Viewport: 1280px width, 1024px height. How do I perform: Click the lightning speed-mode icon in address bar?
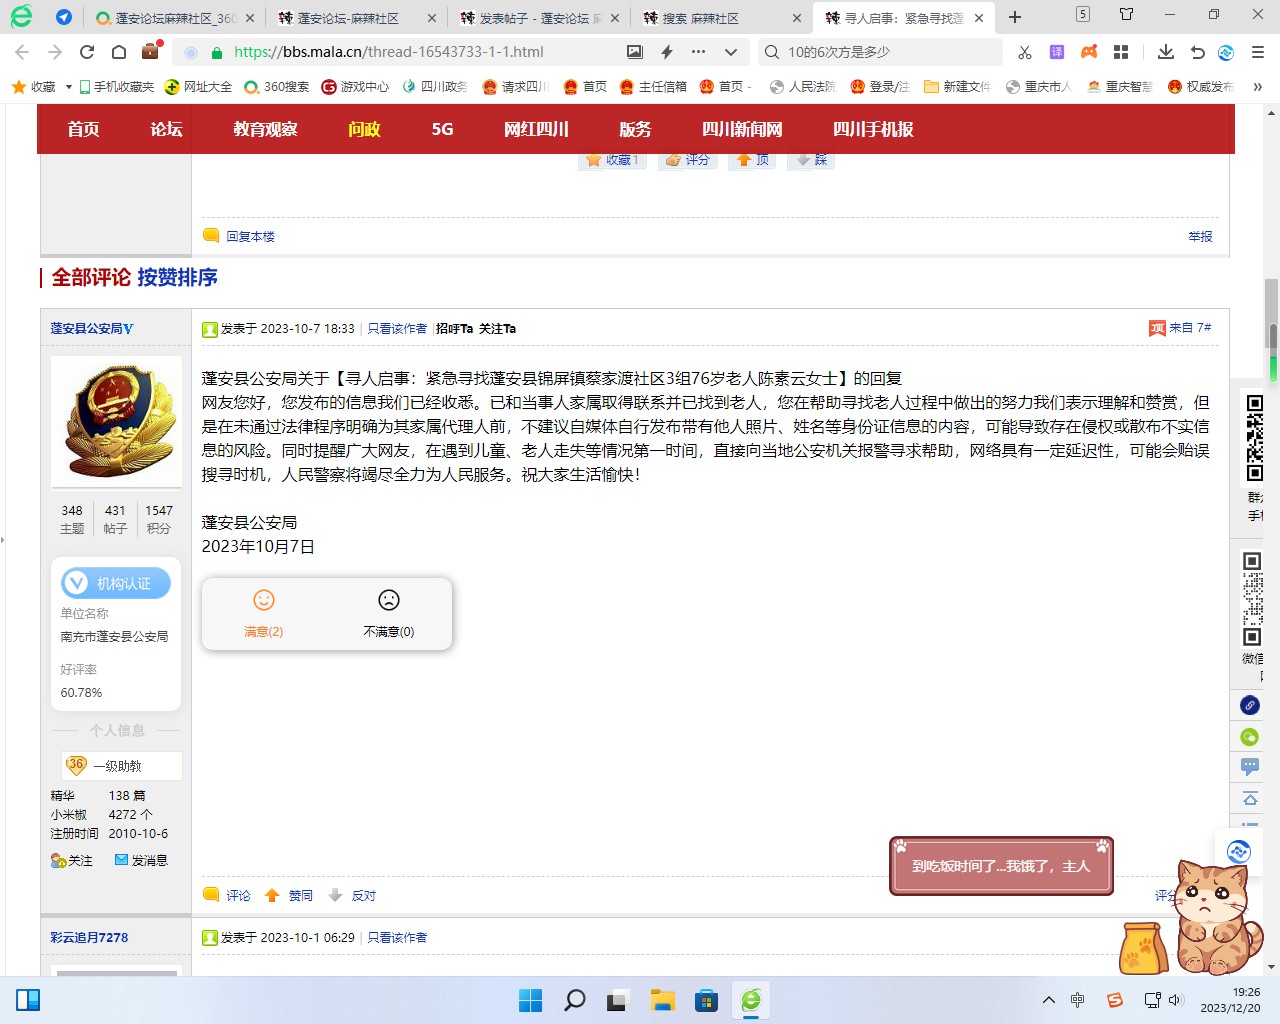pyautogui.click(x=667, y=52)
